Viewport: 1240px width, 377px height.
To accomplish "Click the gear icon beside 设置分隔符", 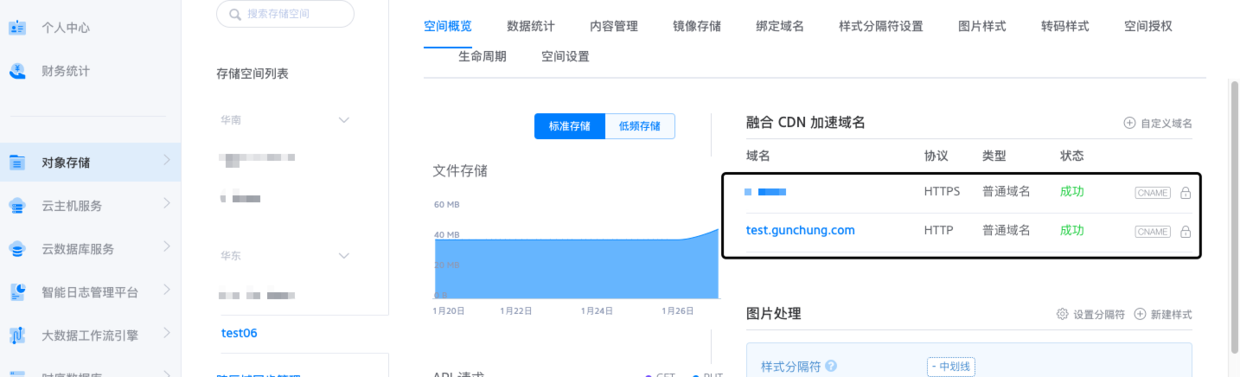I will click(x=1062, y=314).
